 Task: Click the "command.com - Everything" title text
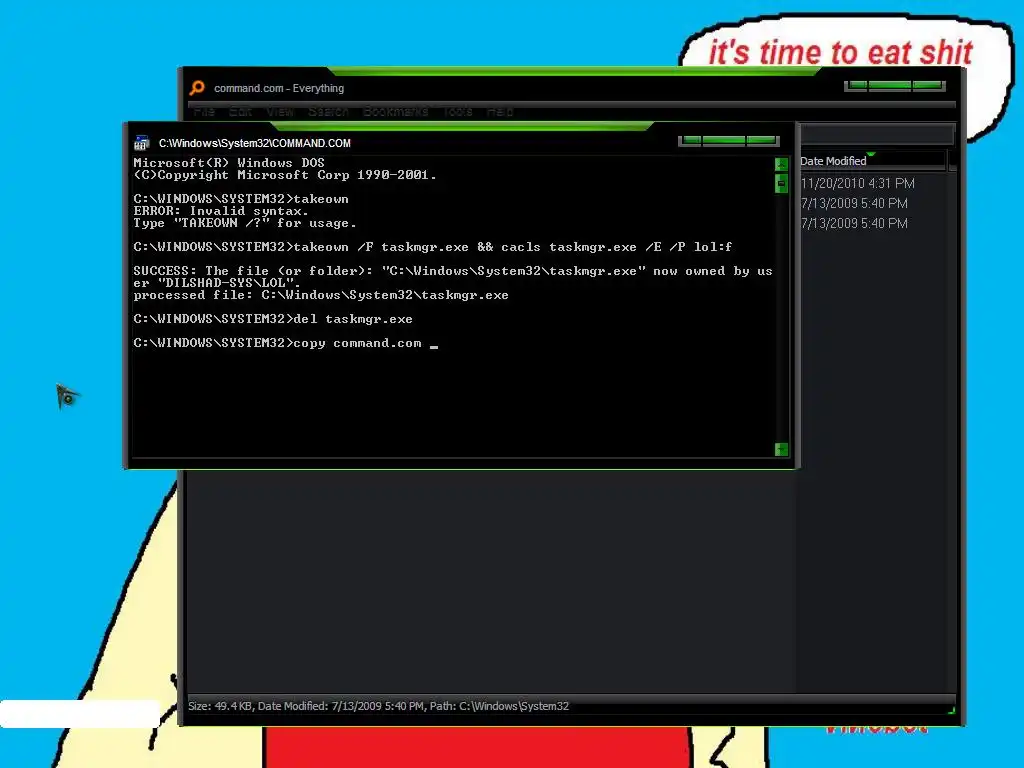click(x=279, y=88)
